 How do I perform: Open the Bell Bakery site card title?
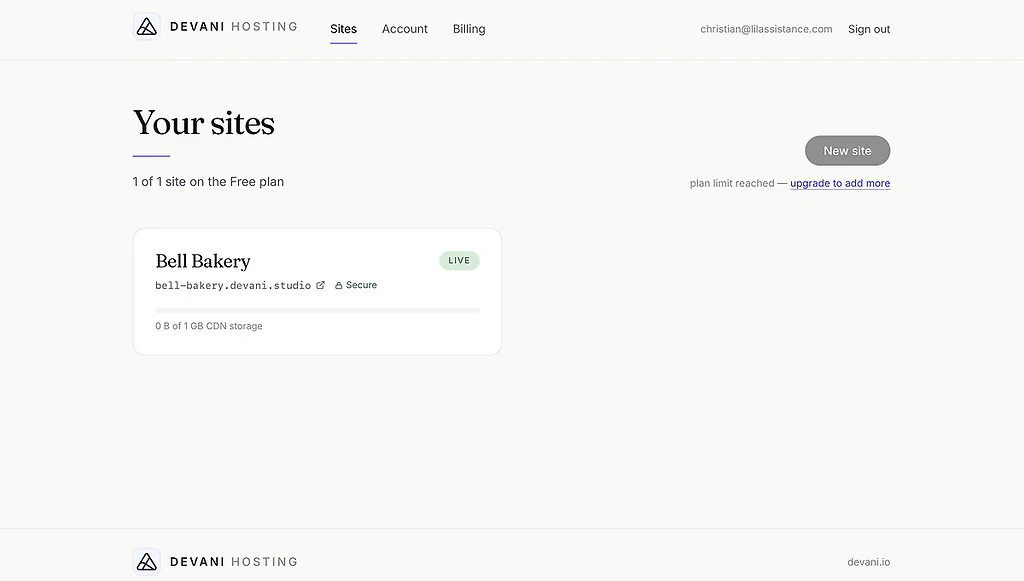pos(203,261)
